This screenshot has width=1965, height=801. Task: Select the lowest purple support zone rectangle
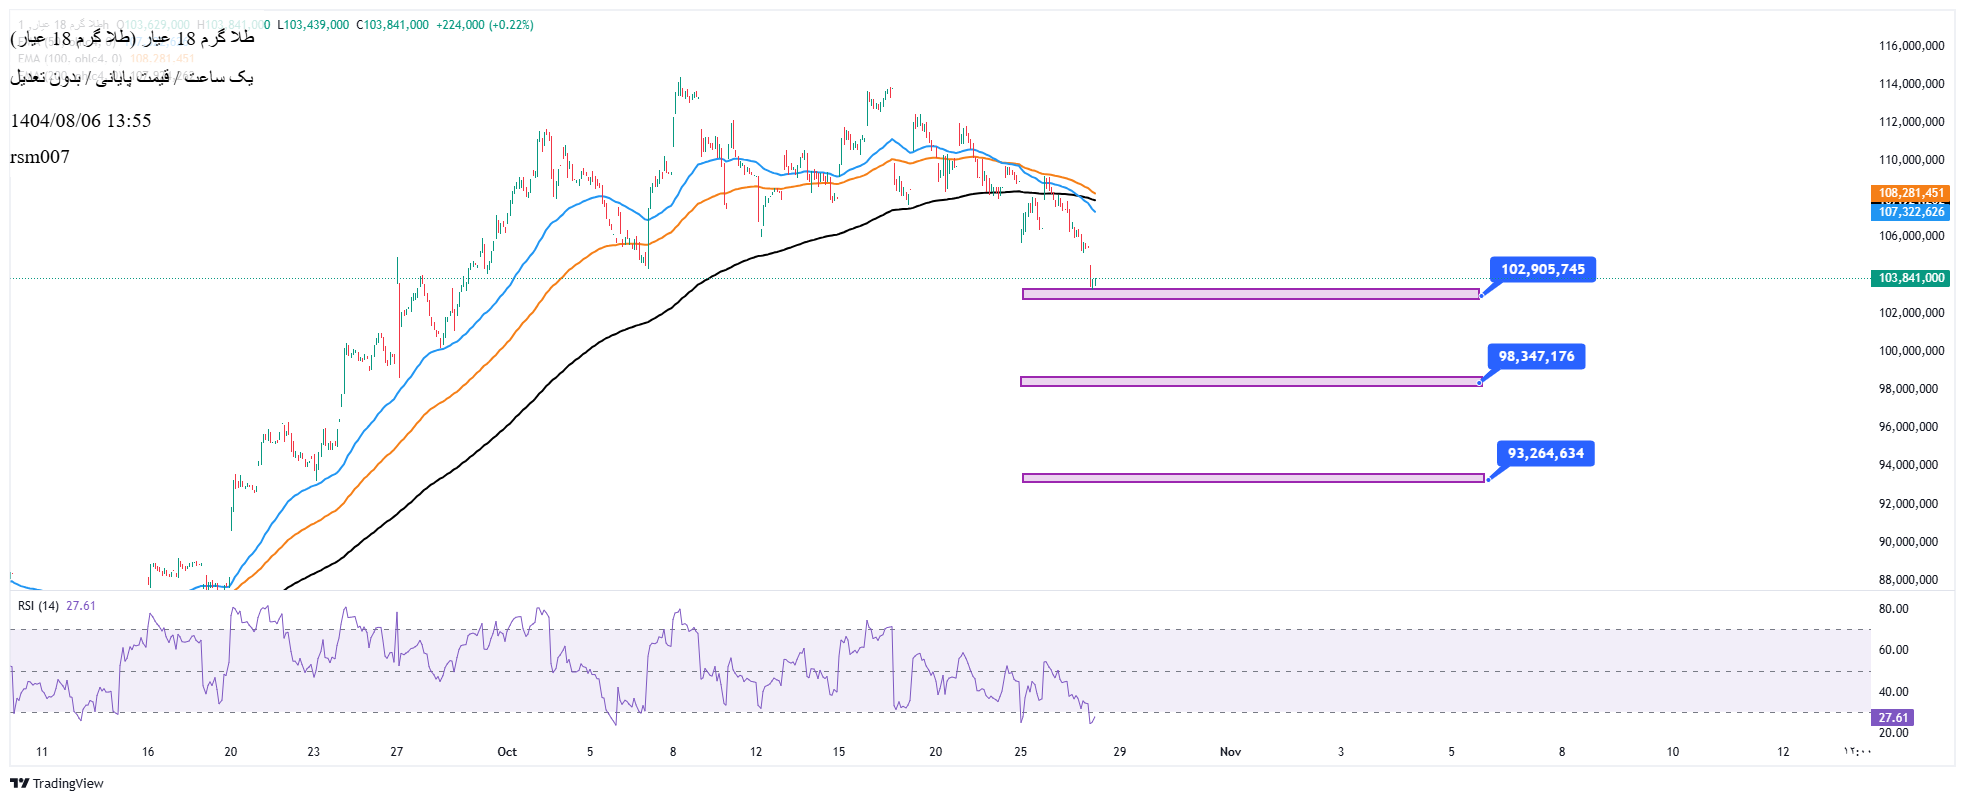coord(1252,478)
